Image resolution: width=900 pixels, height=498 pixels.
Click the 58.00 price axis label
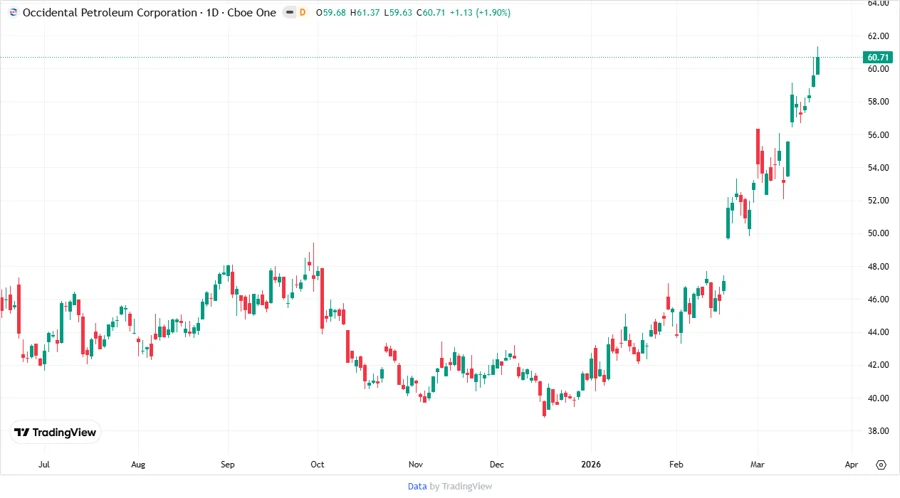point(878,102)
